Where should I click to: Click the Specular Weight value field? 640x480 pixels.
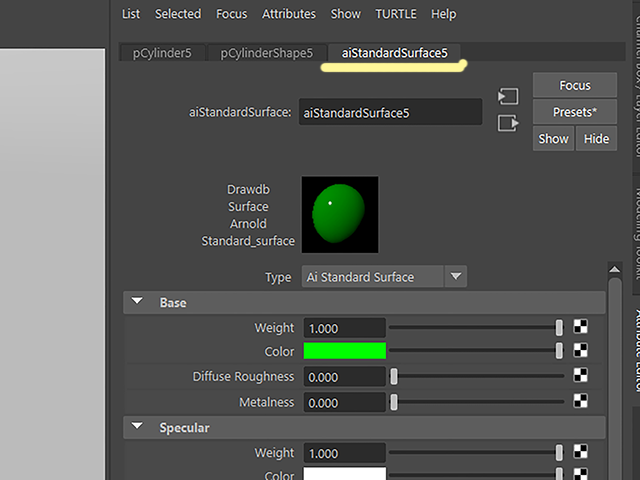344,453
